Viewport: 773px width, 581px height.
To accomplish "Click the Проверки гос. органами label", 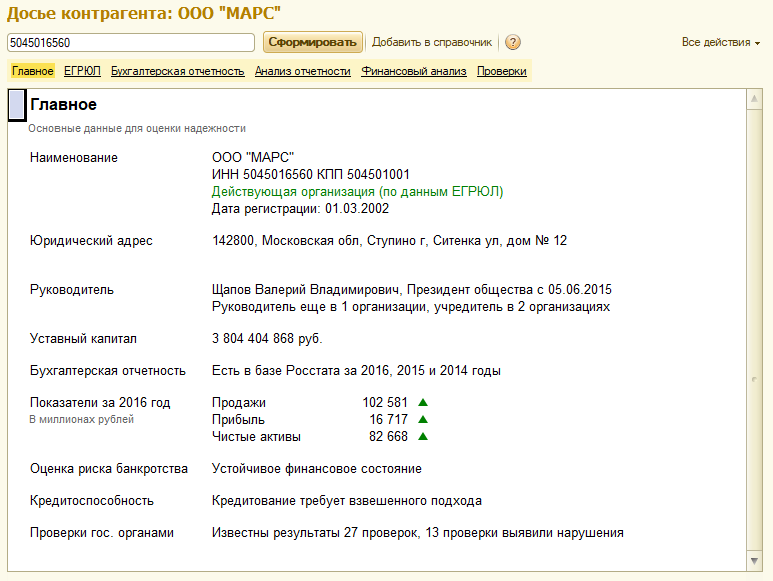I will tap(102, 533).
